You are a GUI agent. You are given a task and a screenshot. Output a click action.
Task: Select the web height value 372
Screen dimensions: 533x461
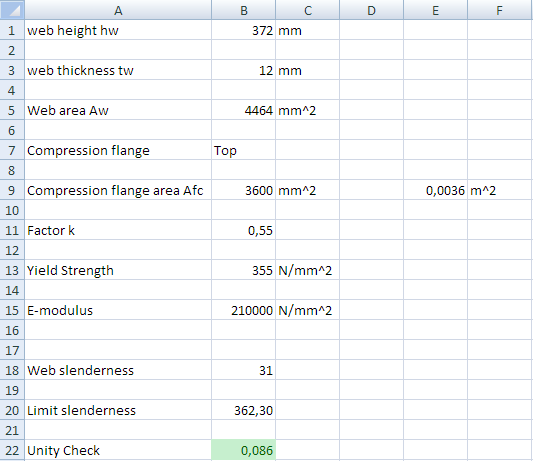click(243, 30)
